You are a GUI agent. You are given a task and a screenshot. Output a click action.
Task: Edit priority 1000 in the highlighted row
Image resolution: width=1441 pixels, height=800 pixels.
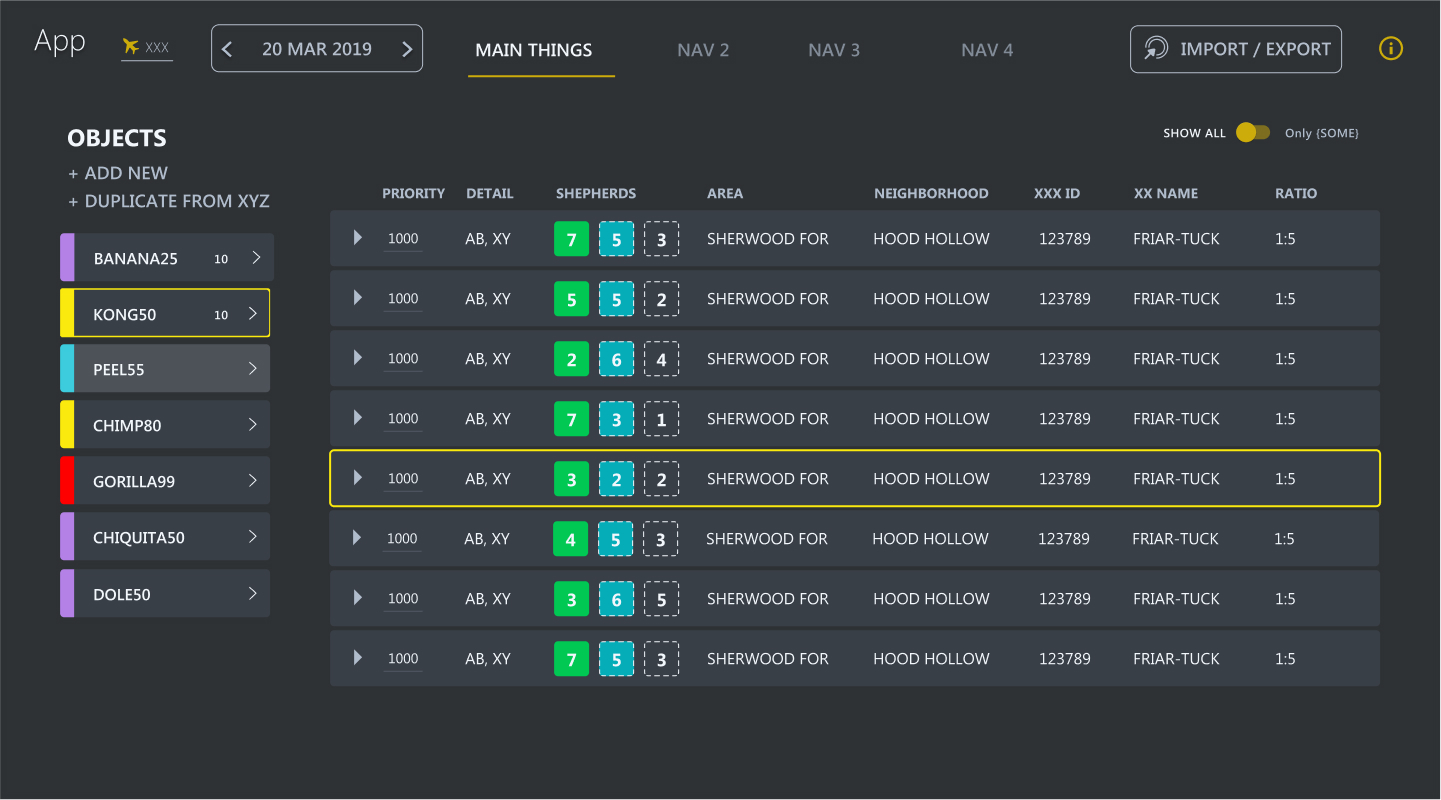tap(403, 480)
